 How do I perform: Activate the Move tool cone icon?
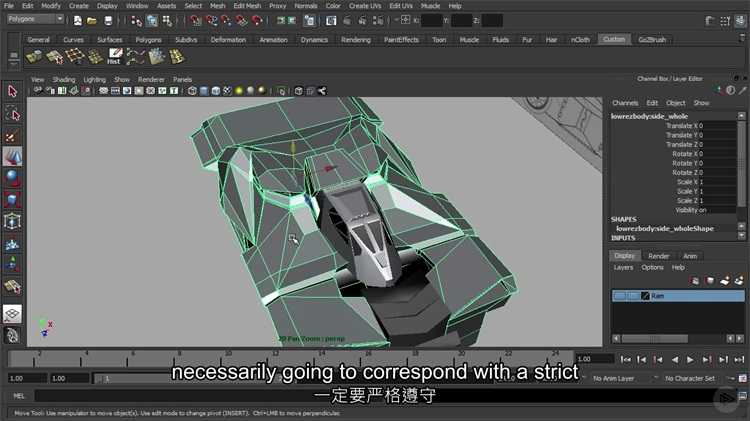(x=12, y=156)
